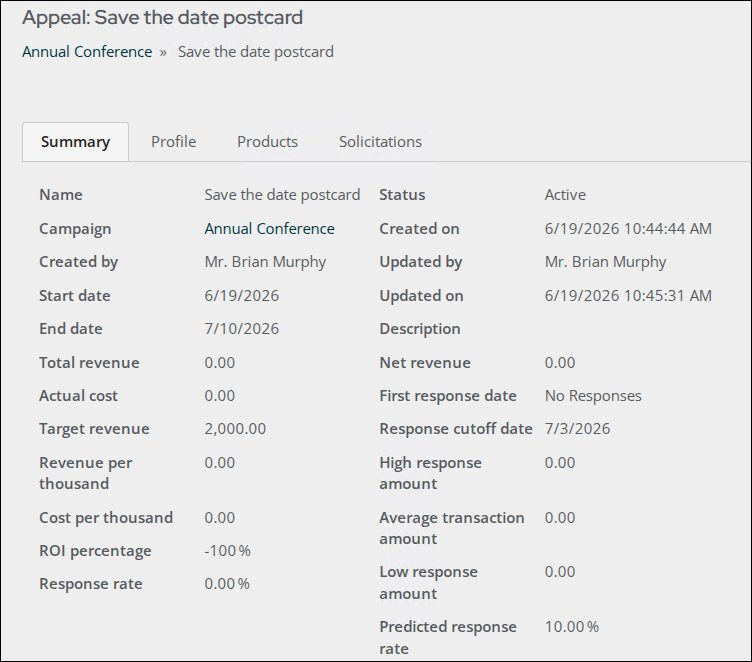Click the 'Target revenue' field label

(x=94, y=429)
